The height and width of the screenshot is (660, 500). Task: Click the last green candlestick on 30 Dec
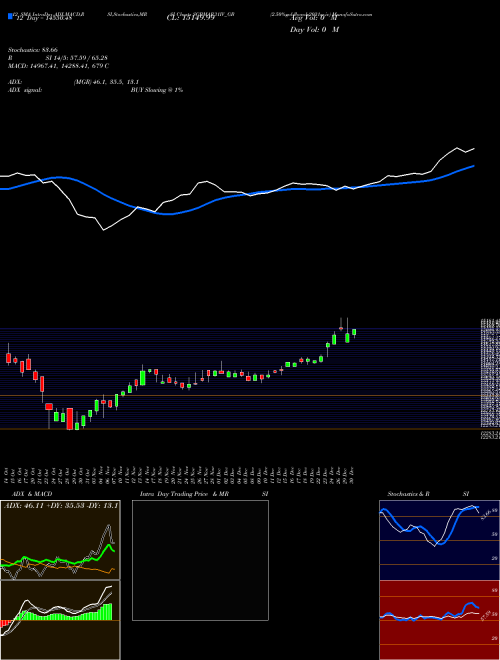354,333
